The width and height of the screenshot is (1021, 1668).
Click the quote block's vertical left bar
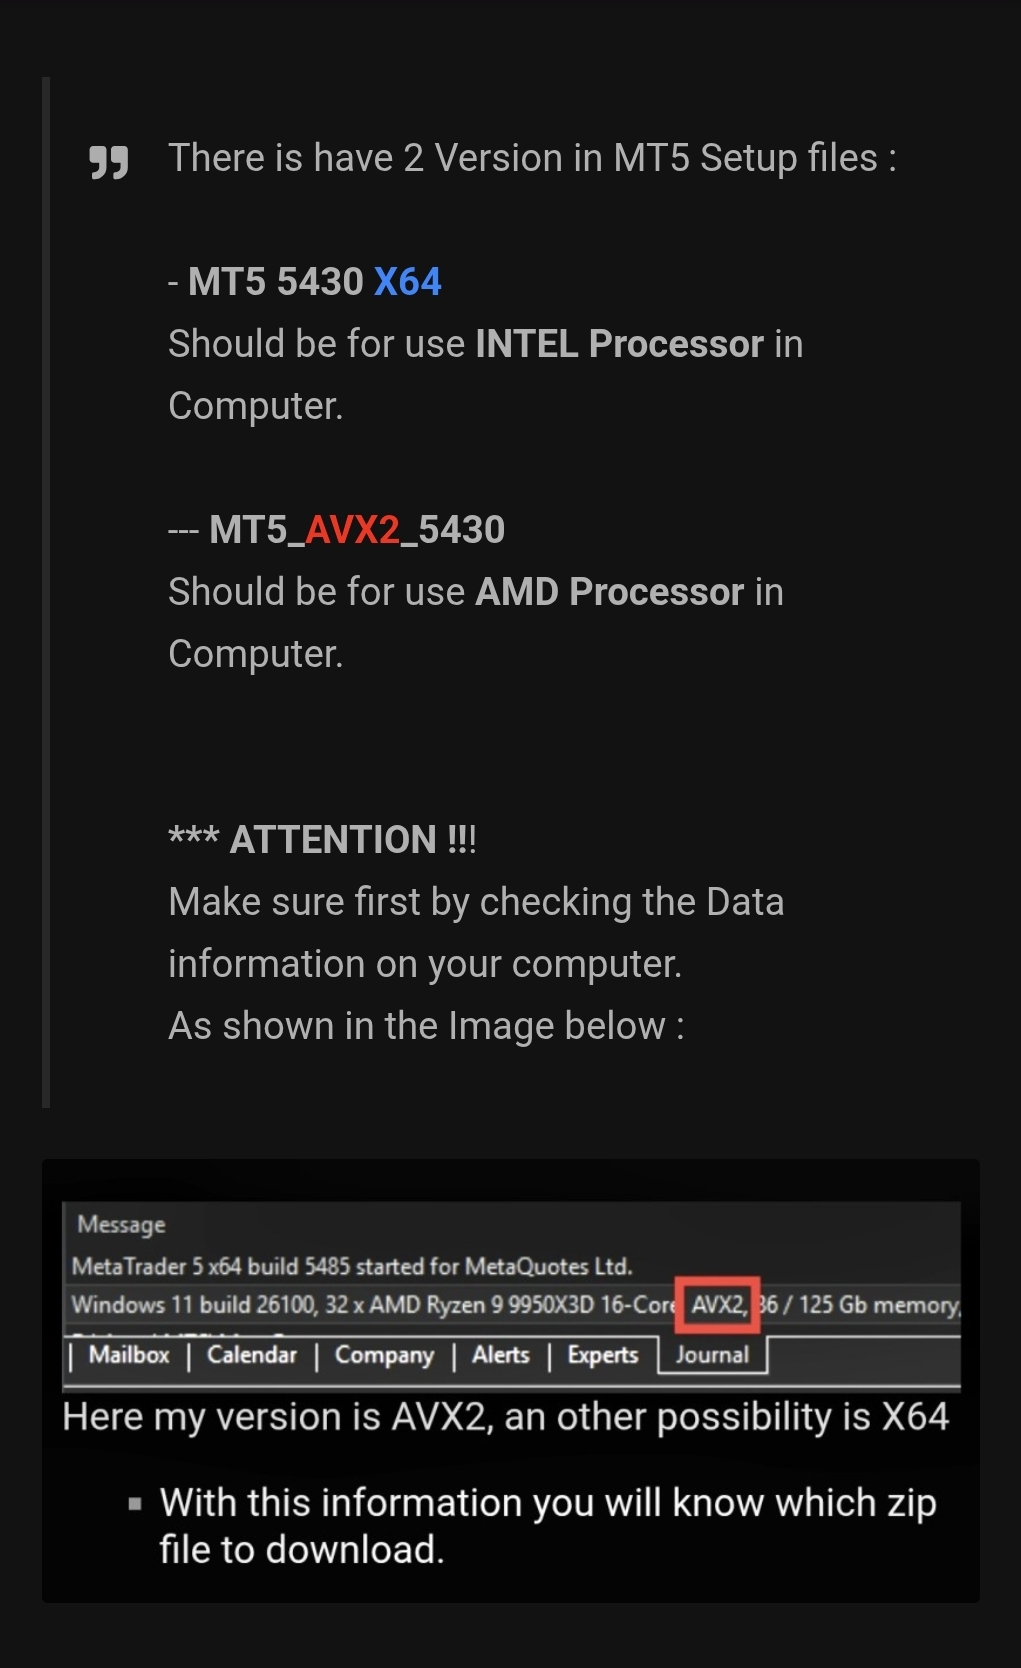(x=46, y=592)
